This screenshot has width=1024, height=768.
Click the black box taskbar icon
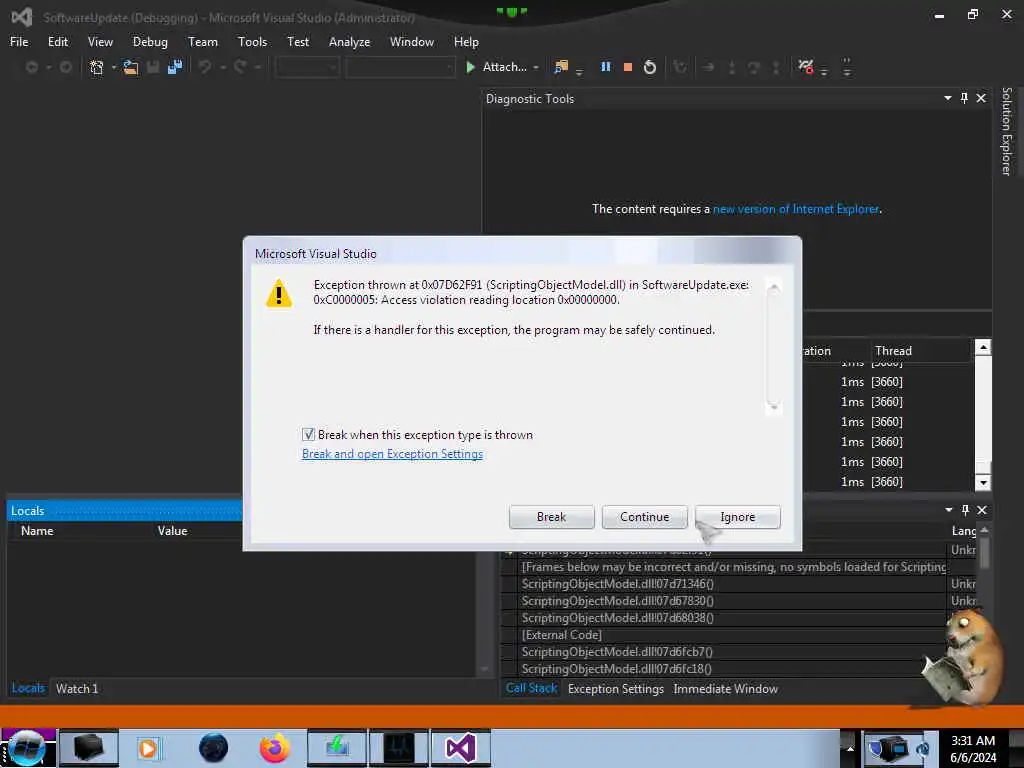click(89, 748)
